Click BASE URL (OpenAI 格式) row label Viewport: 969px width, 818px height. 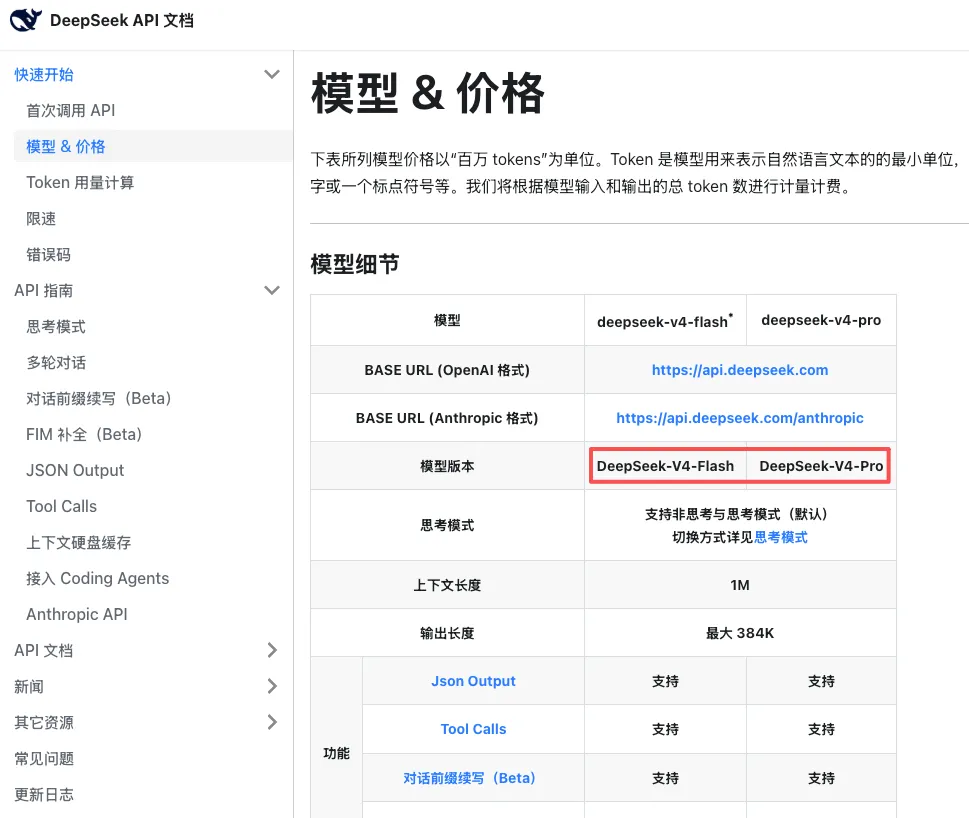point(447,370)
